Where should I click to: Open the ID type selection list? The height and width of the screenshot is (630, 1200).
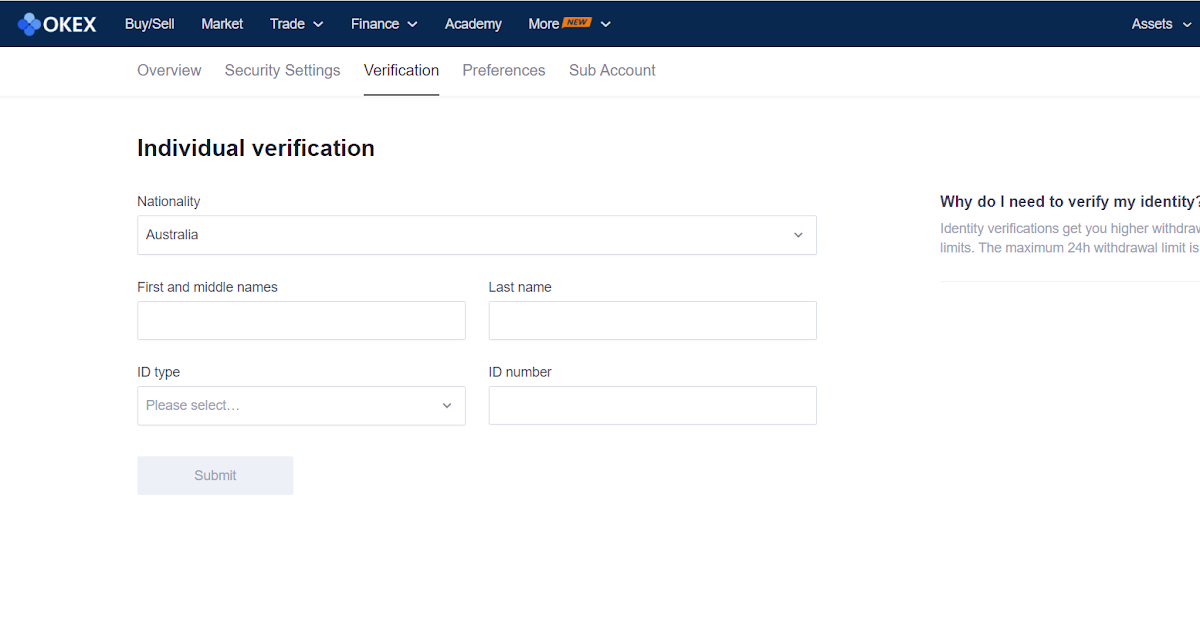coord(301,405)
